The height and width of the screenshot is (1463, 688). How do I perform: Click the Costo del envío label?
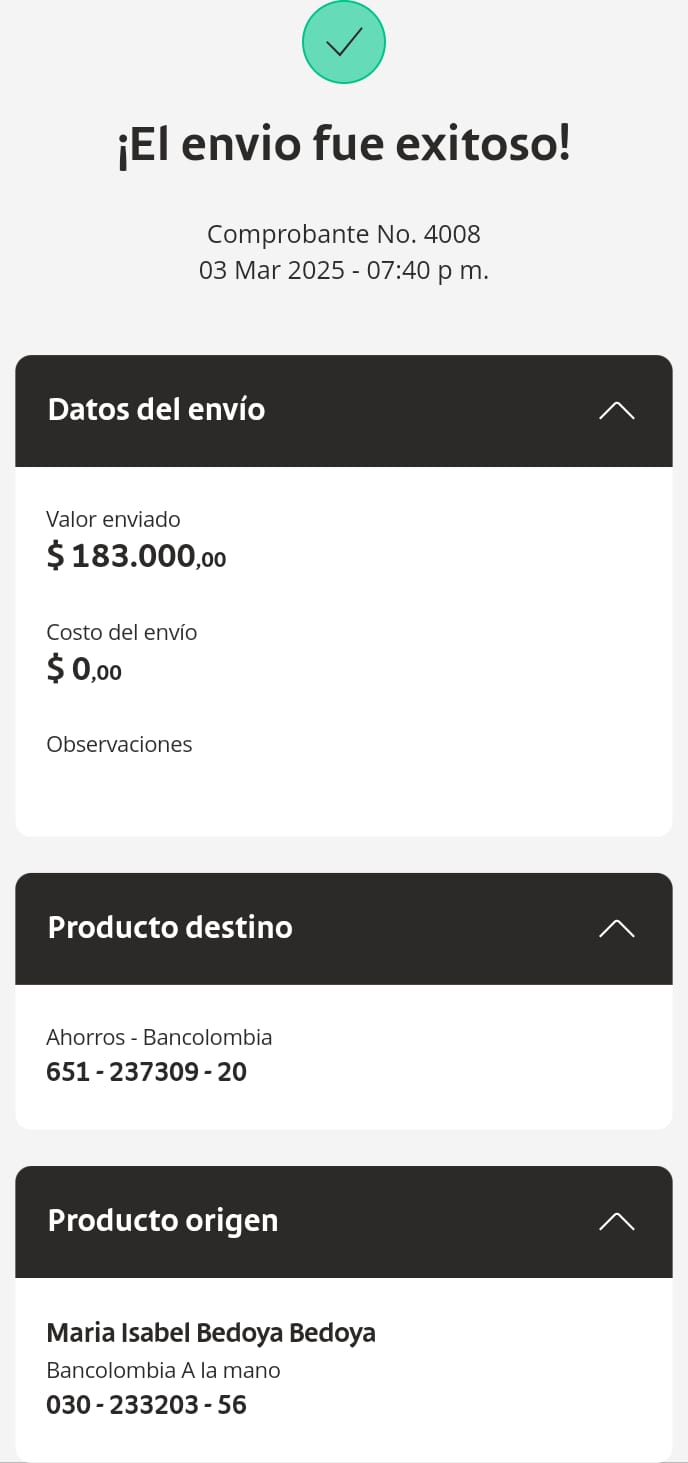(122, 632)
